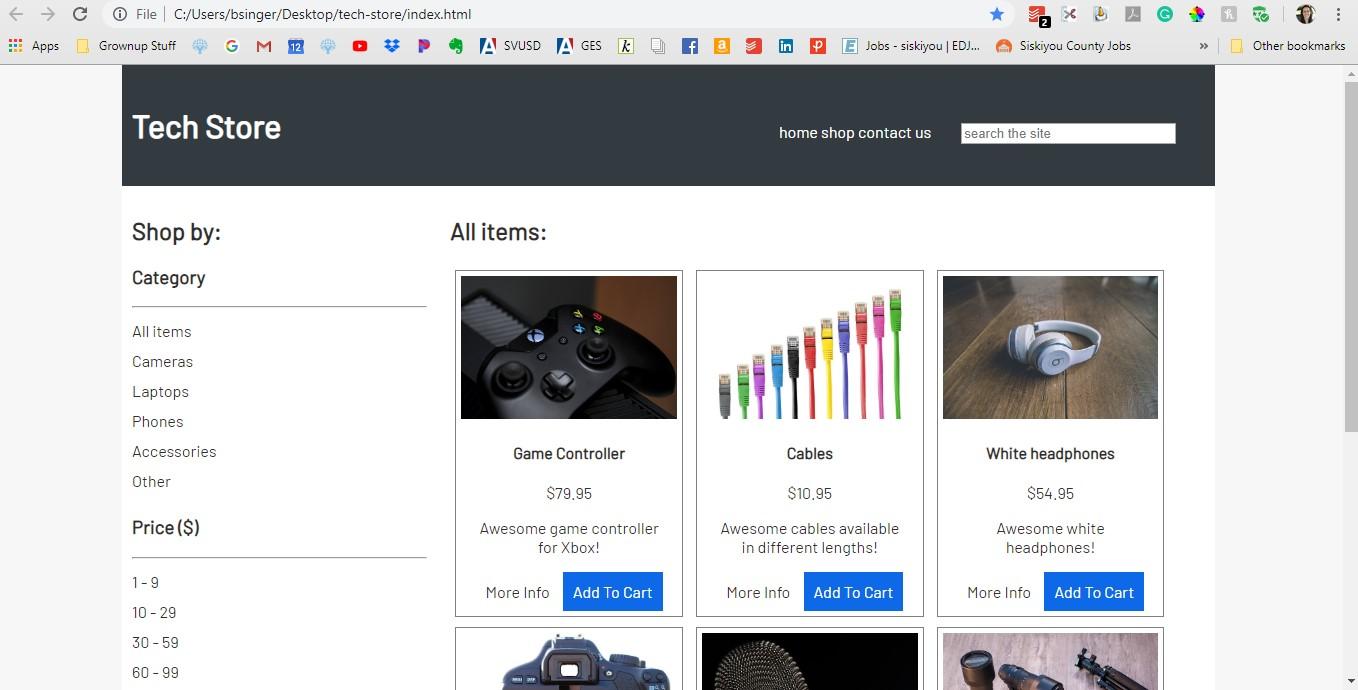Open the YouTube bookmark icon
Viewport: 1358px width, 690px height.
tap(360, 45)
